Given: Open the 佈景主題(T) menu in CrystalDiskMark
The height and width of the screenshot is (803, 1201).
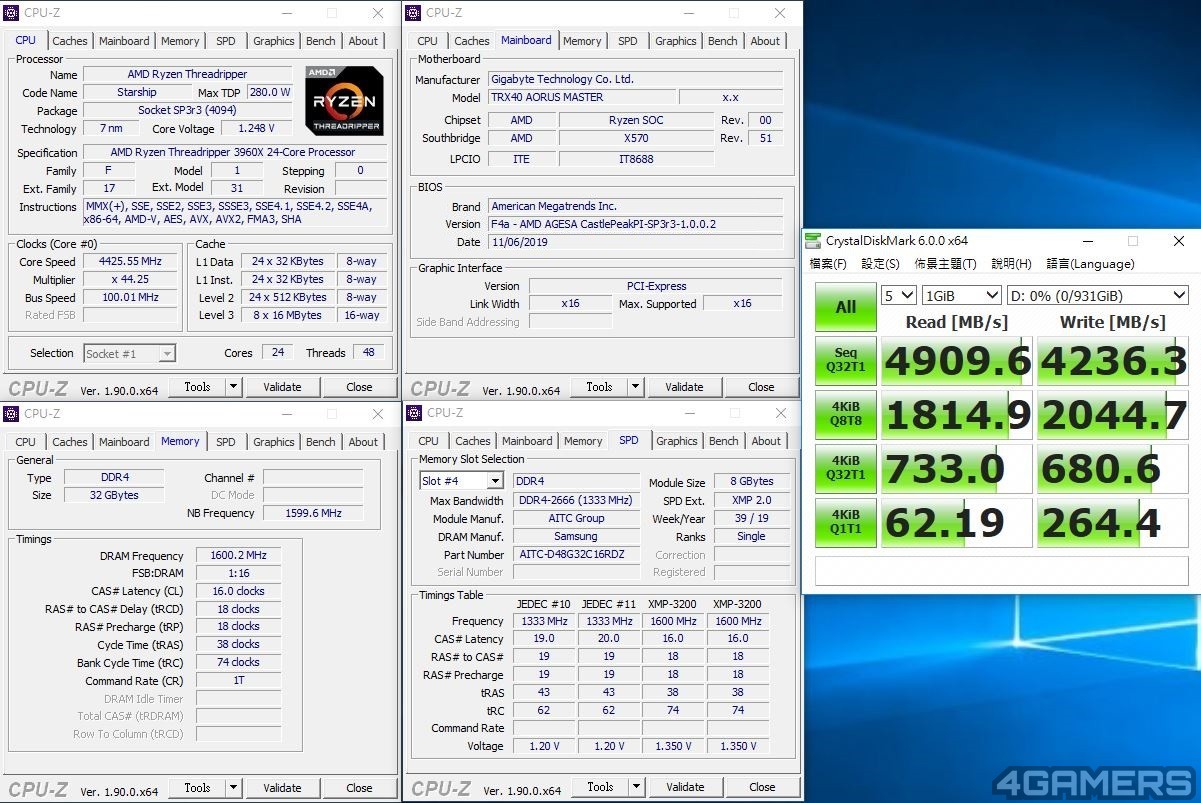Looking at the screenshot, I should (x=945, y=264).
